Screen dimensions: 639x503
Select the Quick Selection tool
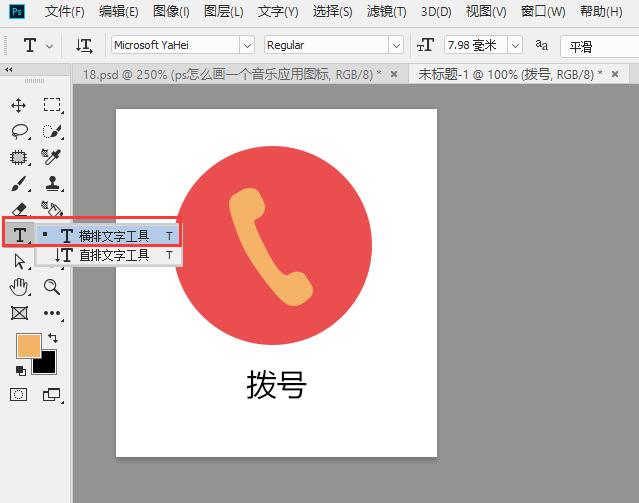pos(52,131)
